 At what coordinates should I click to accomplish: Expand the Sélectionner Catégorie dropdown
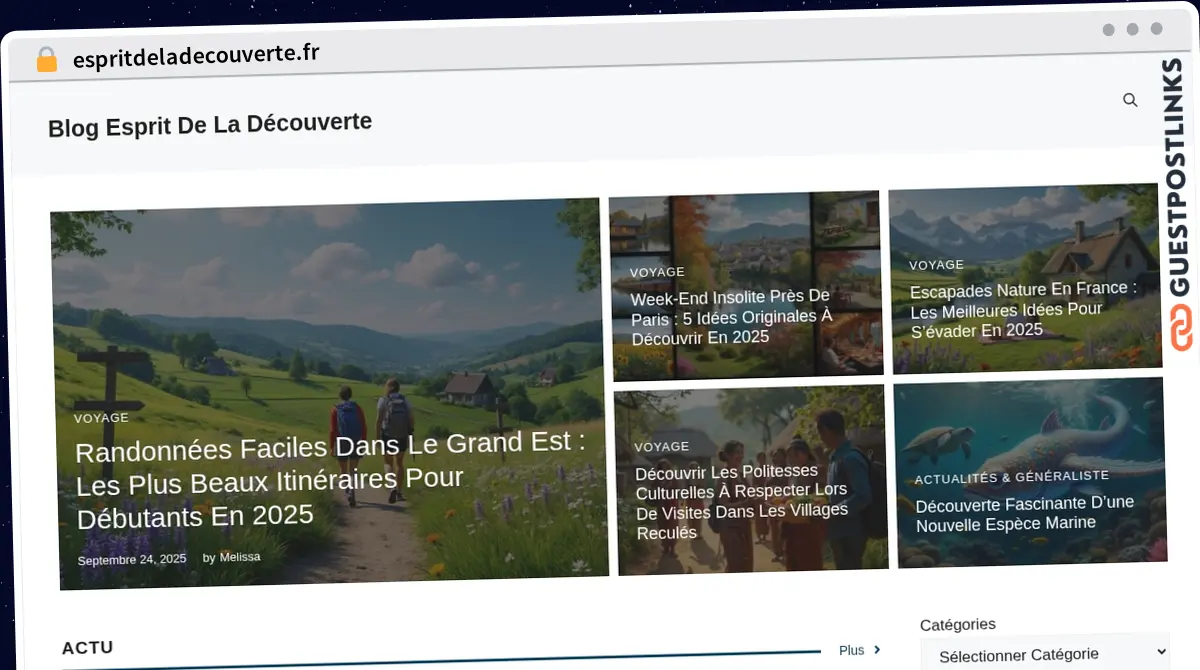(x=1044, y=654)
